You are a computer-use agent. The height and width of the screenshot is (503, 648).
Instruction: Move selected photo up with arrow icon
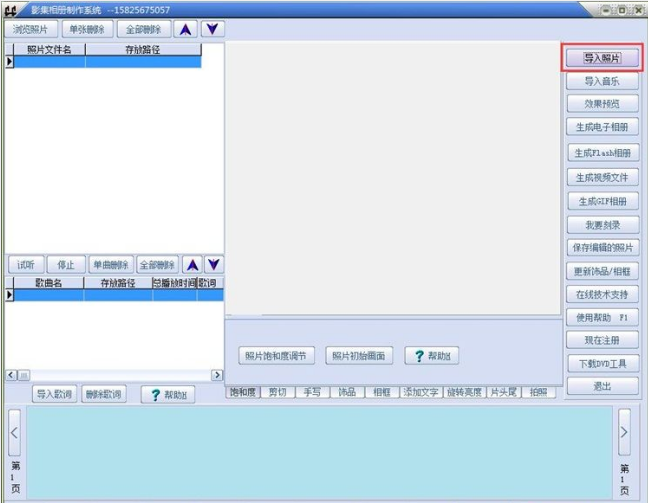[186, 29]
